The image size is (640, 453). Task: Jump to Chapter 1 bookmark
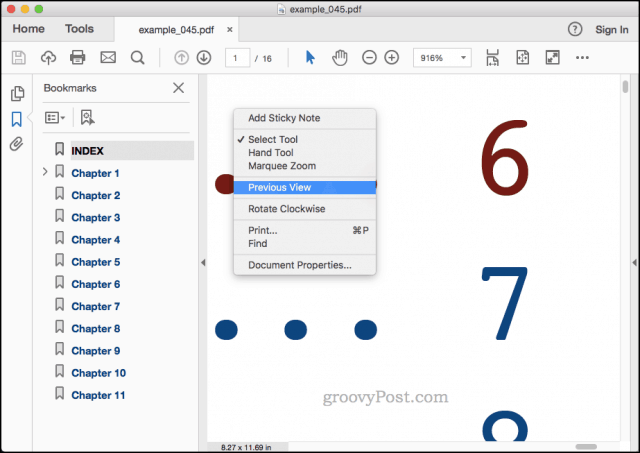point(95,173)
